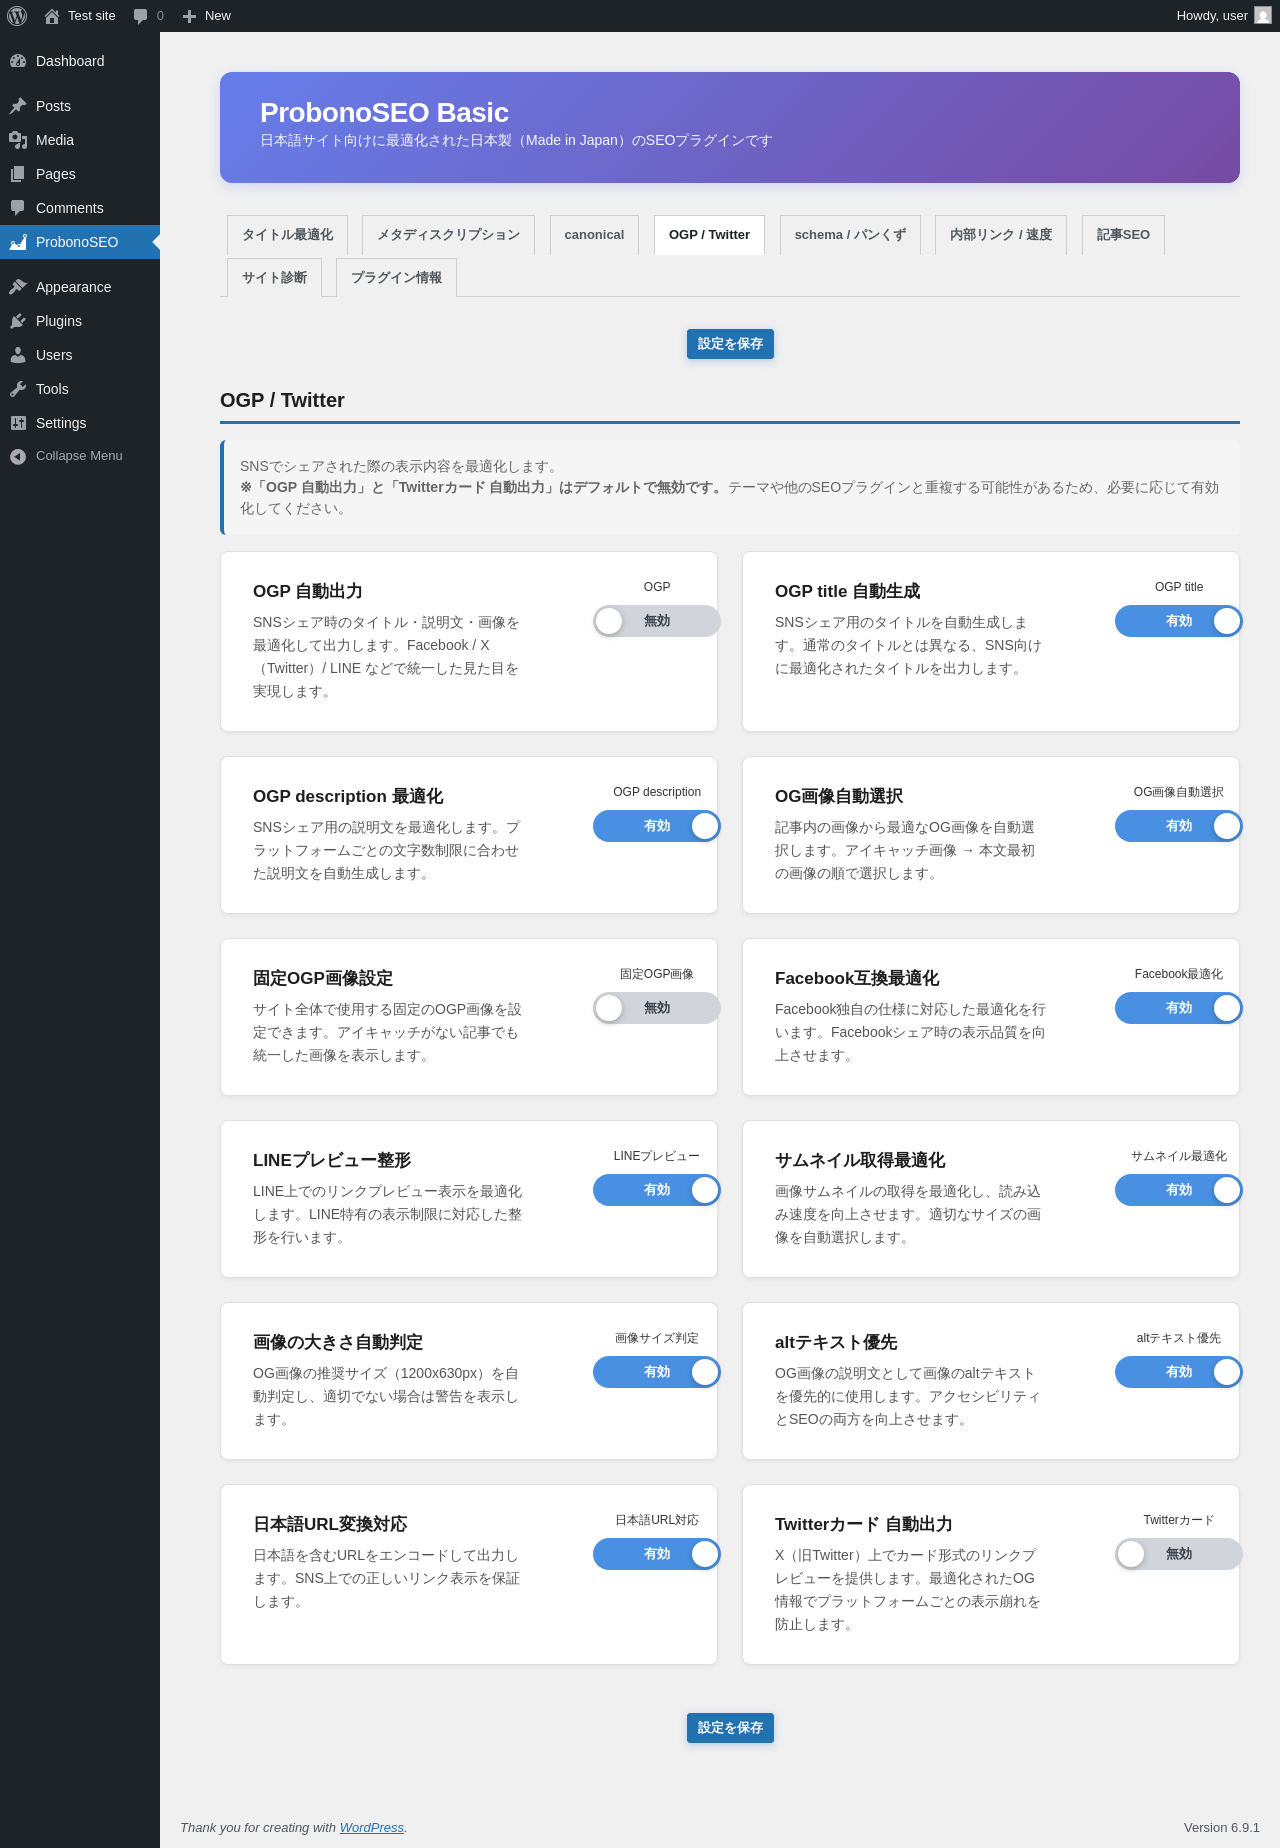Disable the OGP title toggle
This screenshot has width=1280, height=1848.
point(1179,621)
